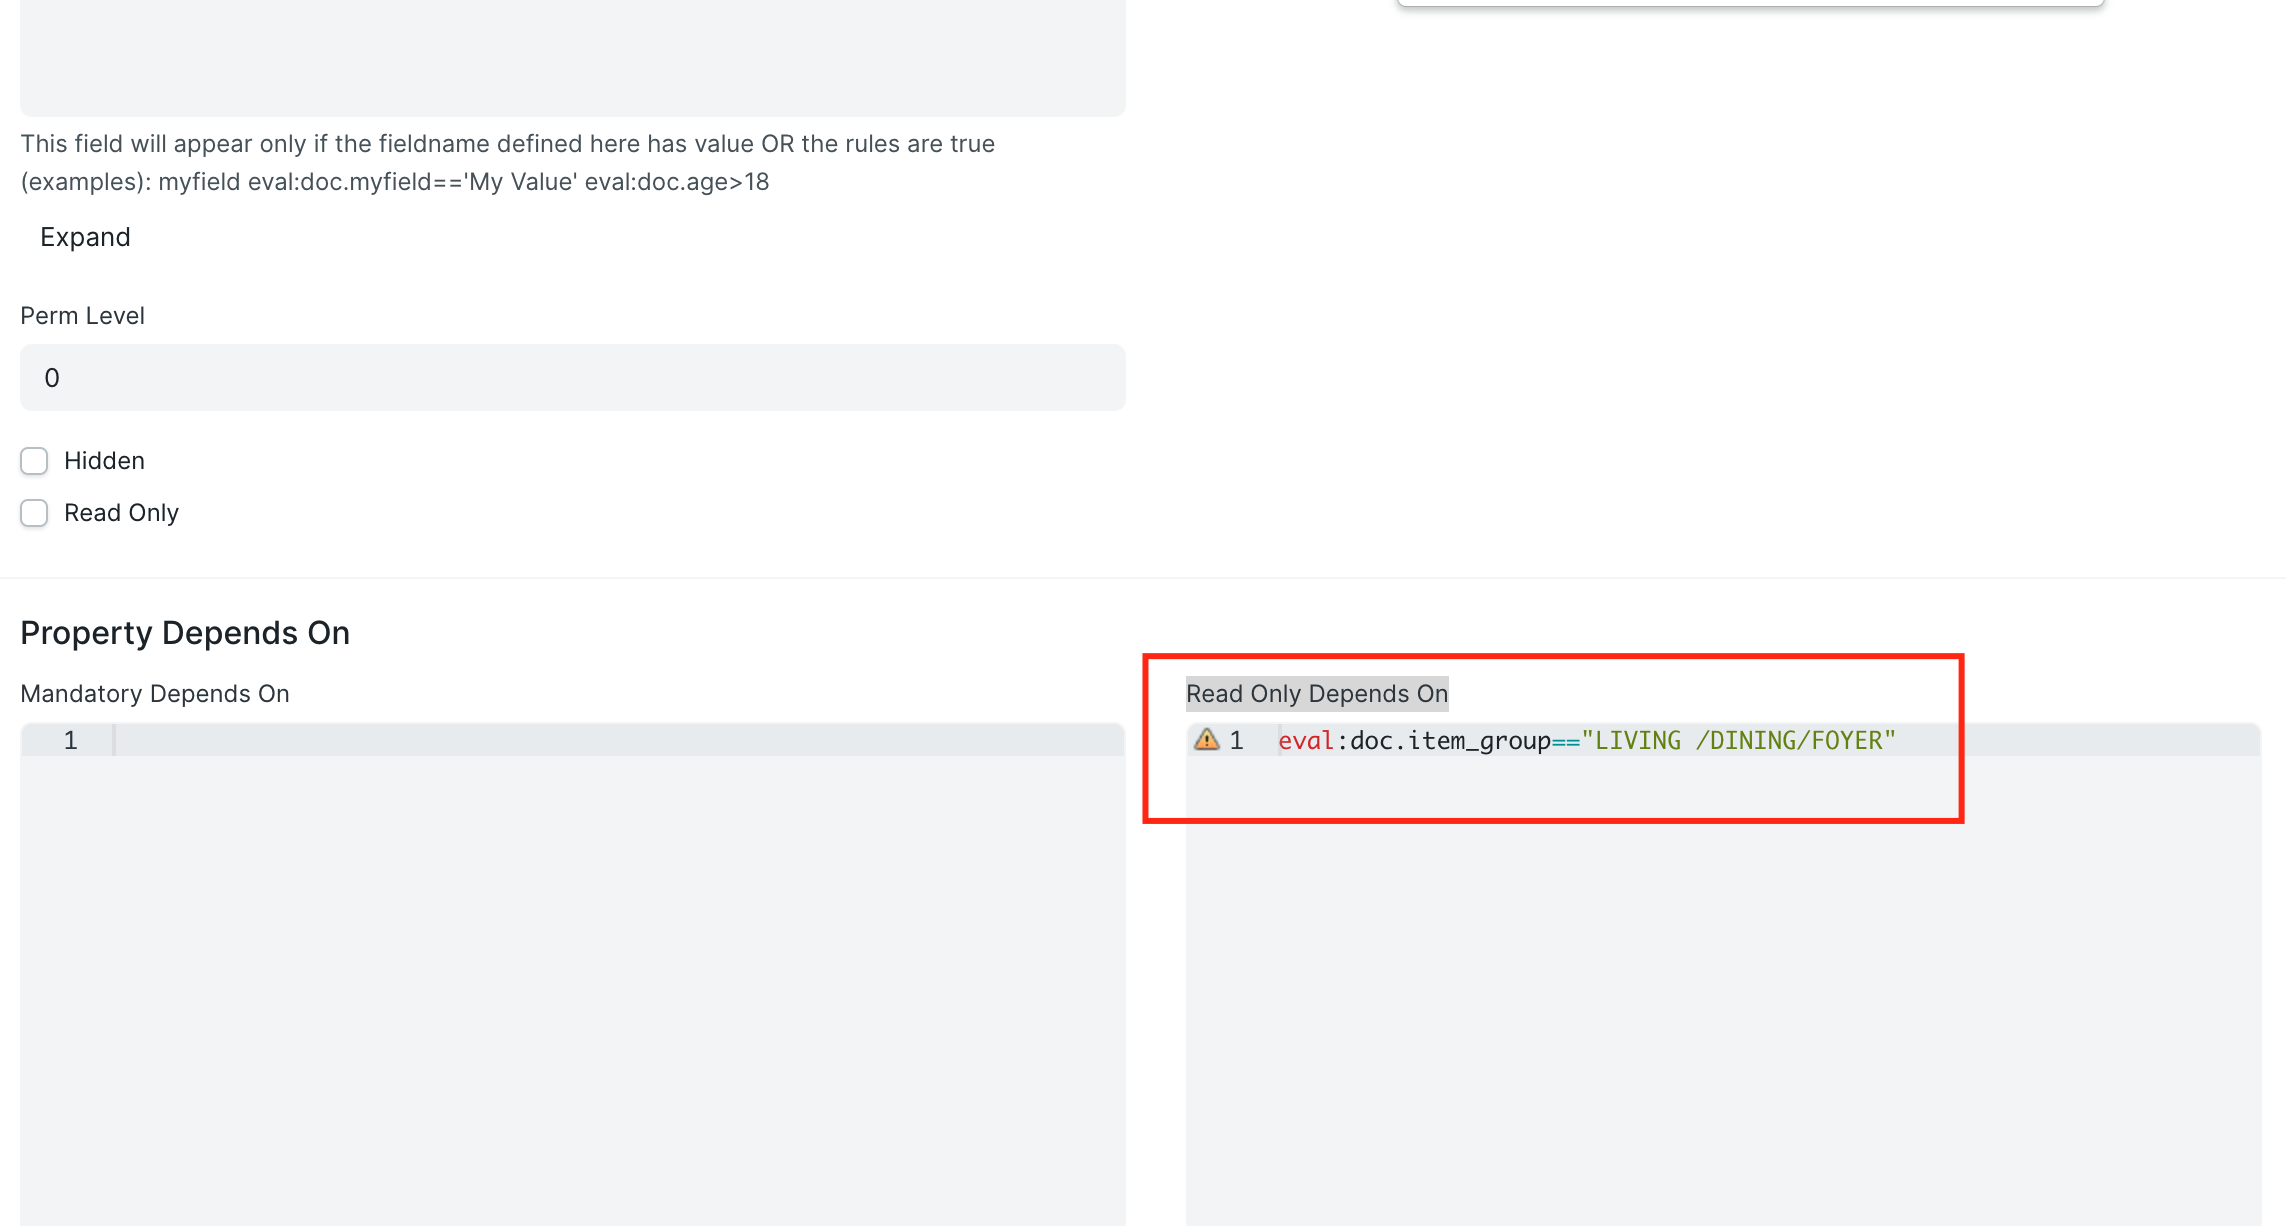Screen dimensions: 2286x1226
Task: Click the == operator in the code line
Action: click(1566, 740)
